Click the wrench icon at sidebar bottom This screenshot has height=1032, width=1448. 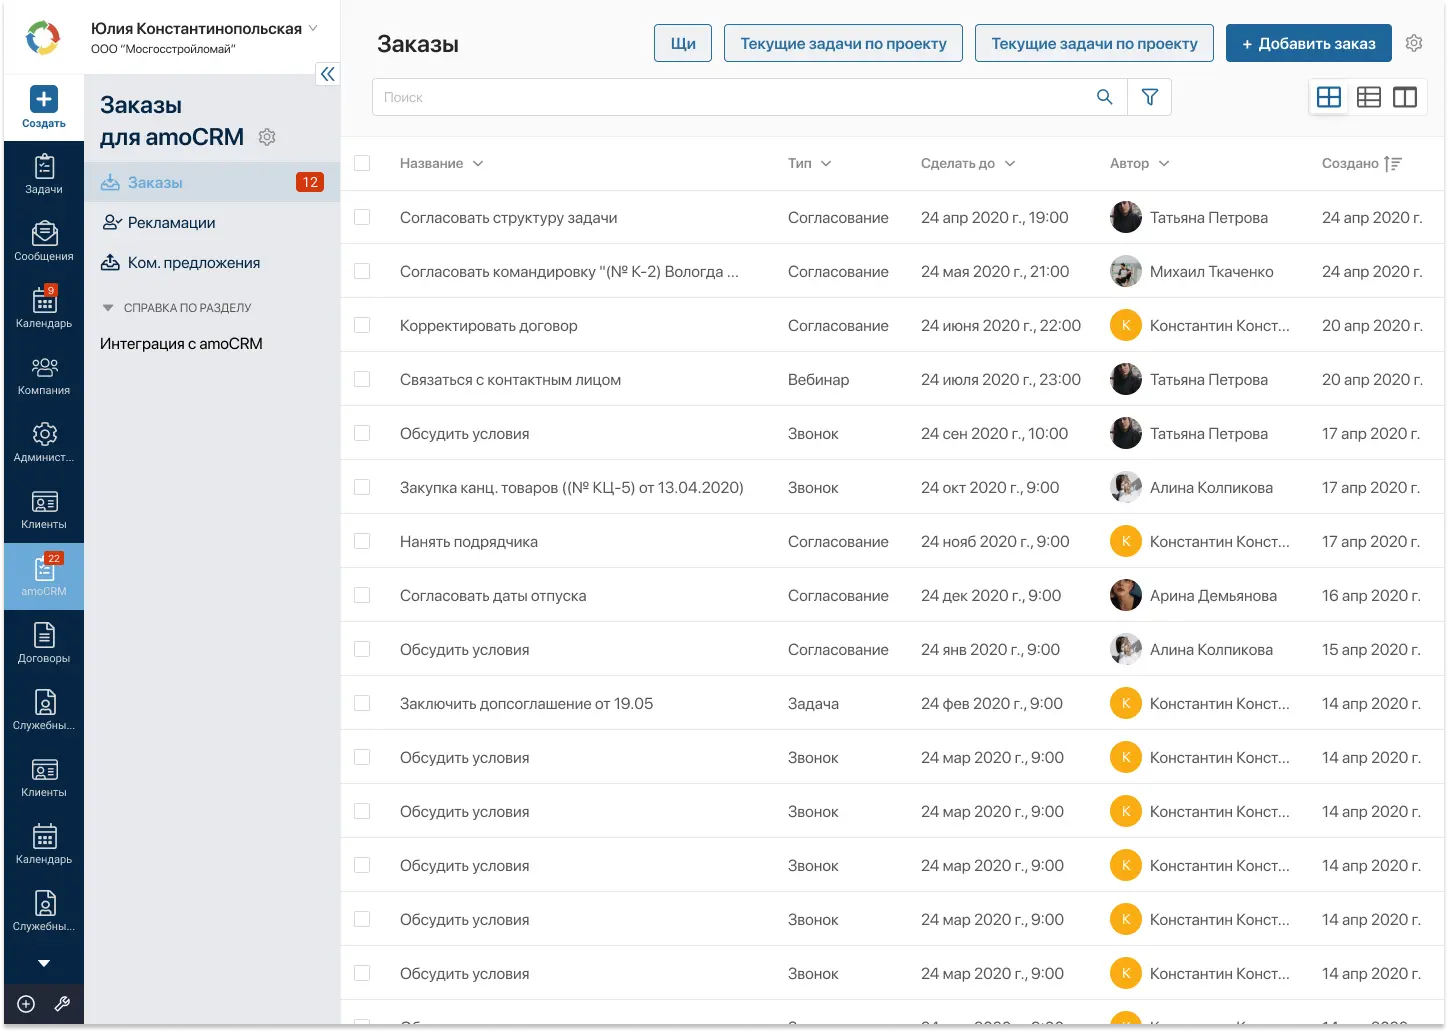tap(62, 1004)
